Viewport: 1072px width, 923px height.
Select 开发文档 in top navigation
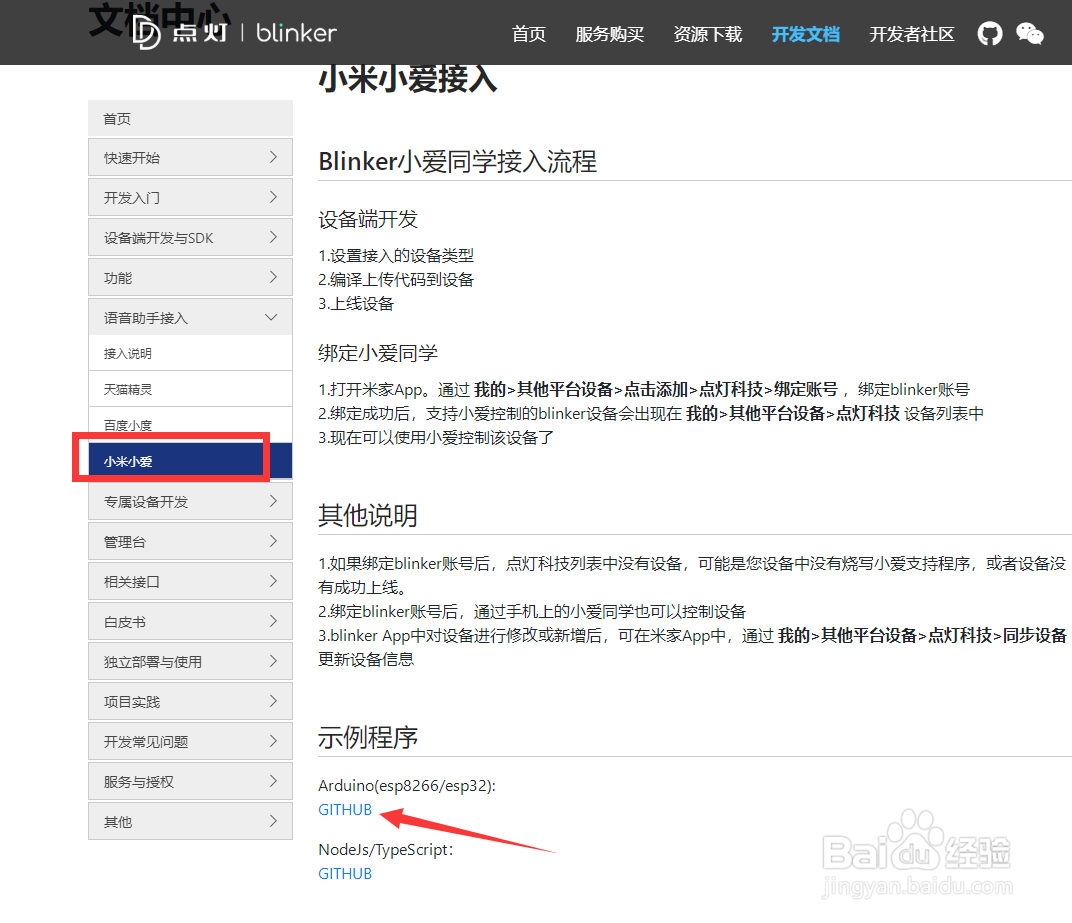[805, 34]
